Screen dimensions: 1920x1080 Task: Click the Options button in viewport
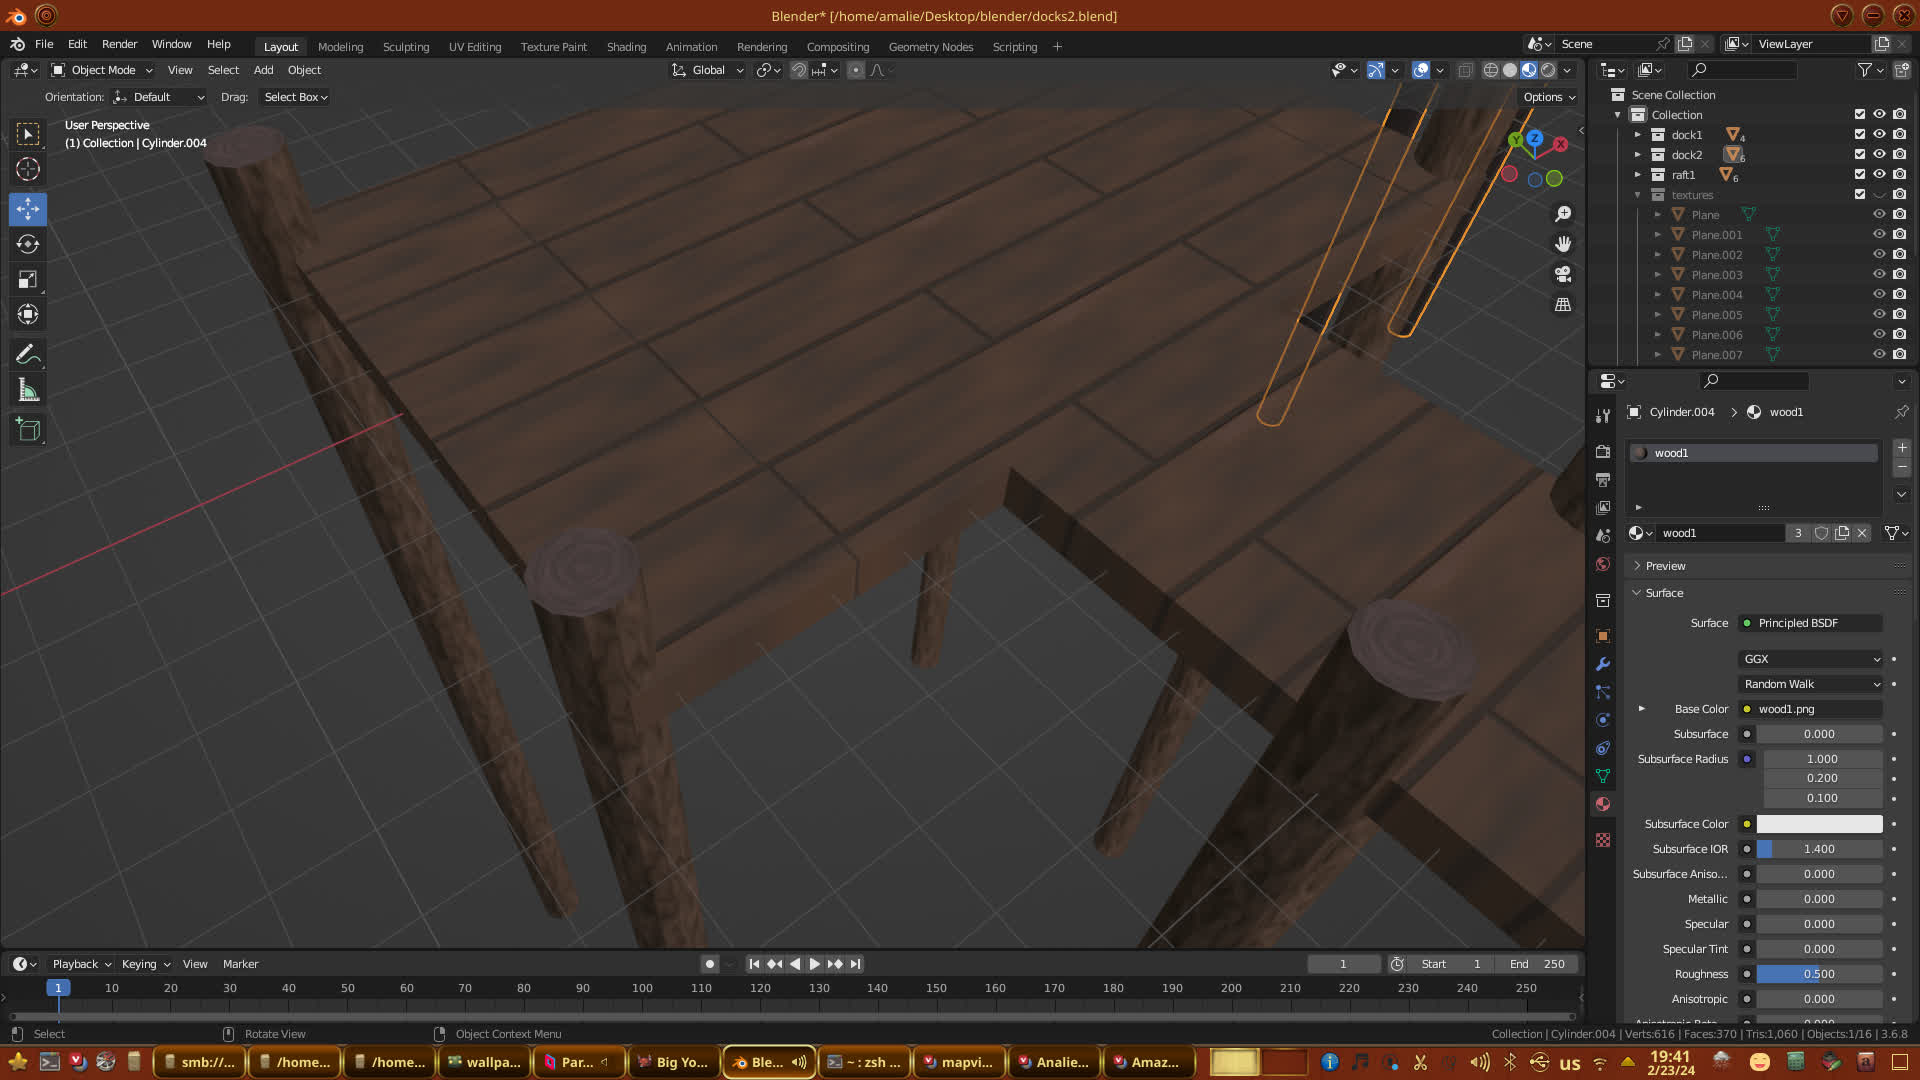(1549, 97)
